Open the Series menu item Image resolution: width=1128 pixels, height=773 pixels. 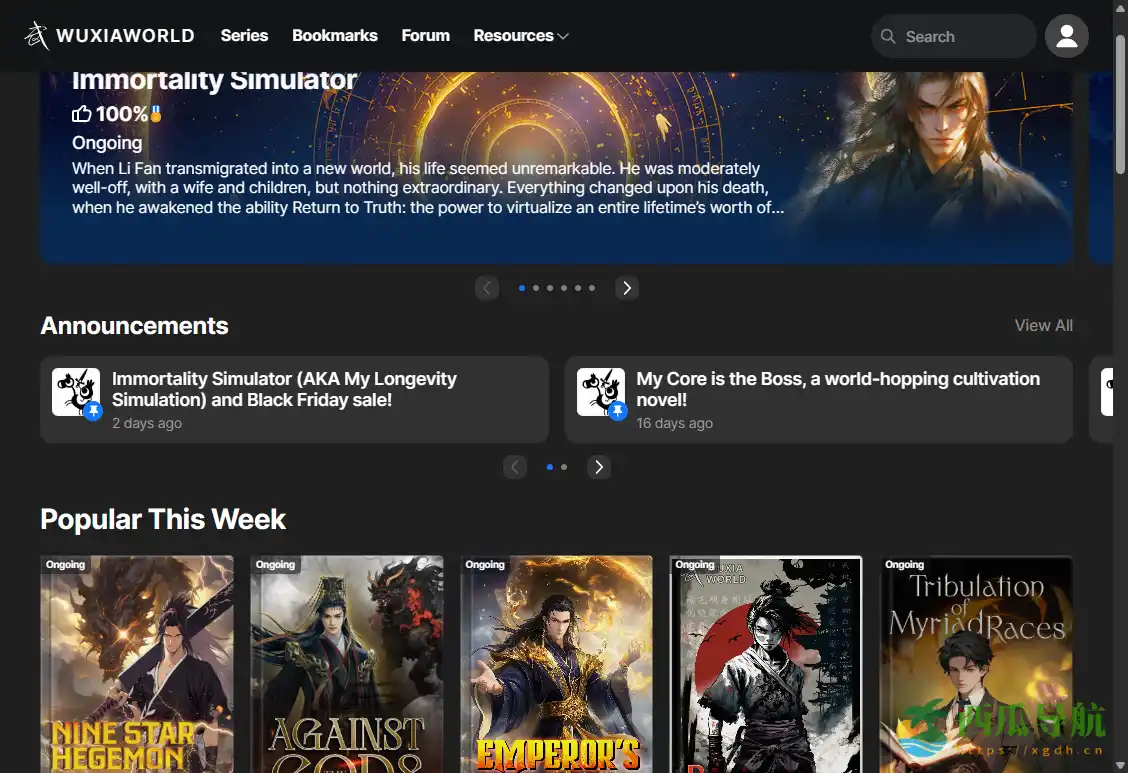point(244,36)
